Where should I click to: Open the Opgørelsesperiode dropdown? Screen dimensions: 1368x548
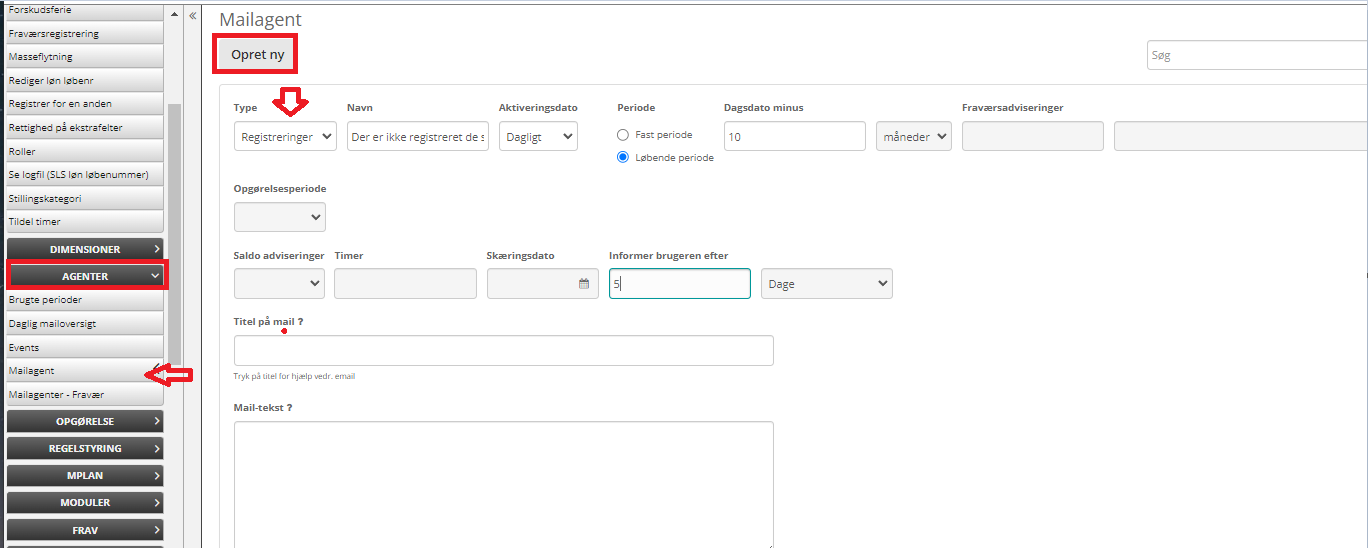pos(279,217)
